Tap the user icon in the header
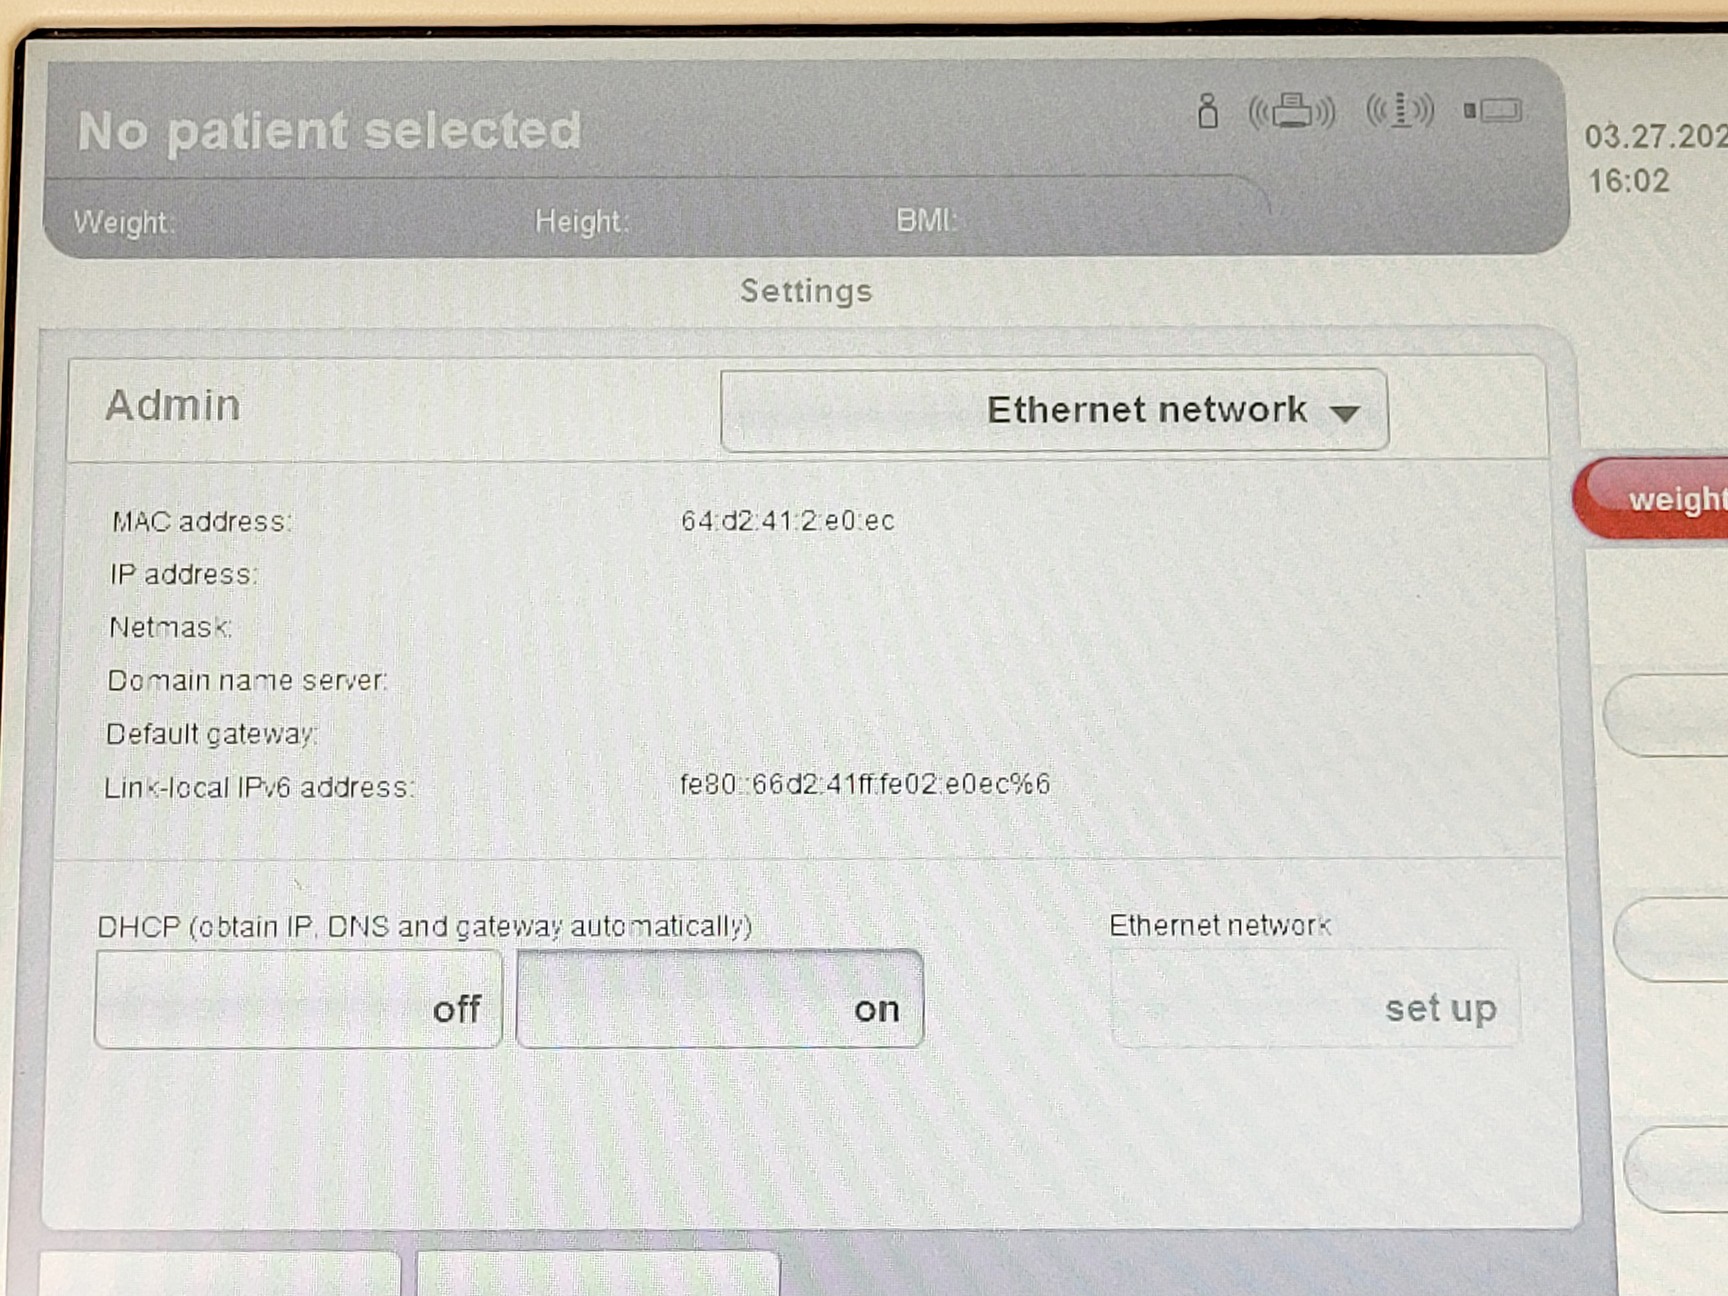This screenshot has height=1296, width=1728. [1208, 112]
